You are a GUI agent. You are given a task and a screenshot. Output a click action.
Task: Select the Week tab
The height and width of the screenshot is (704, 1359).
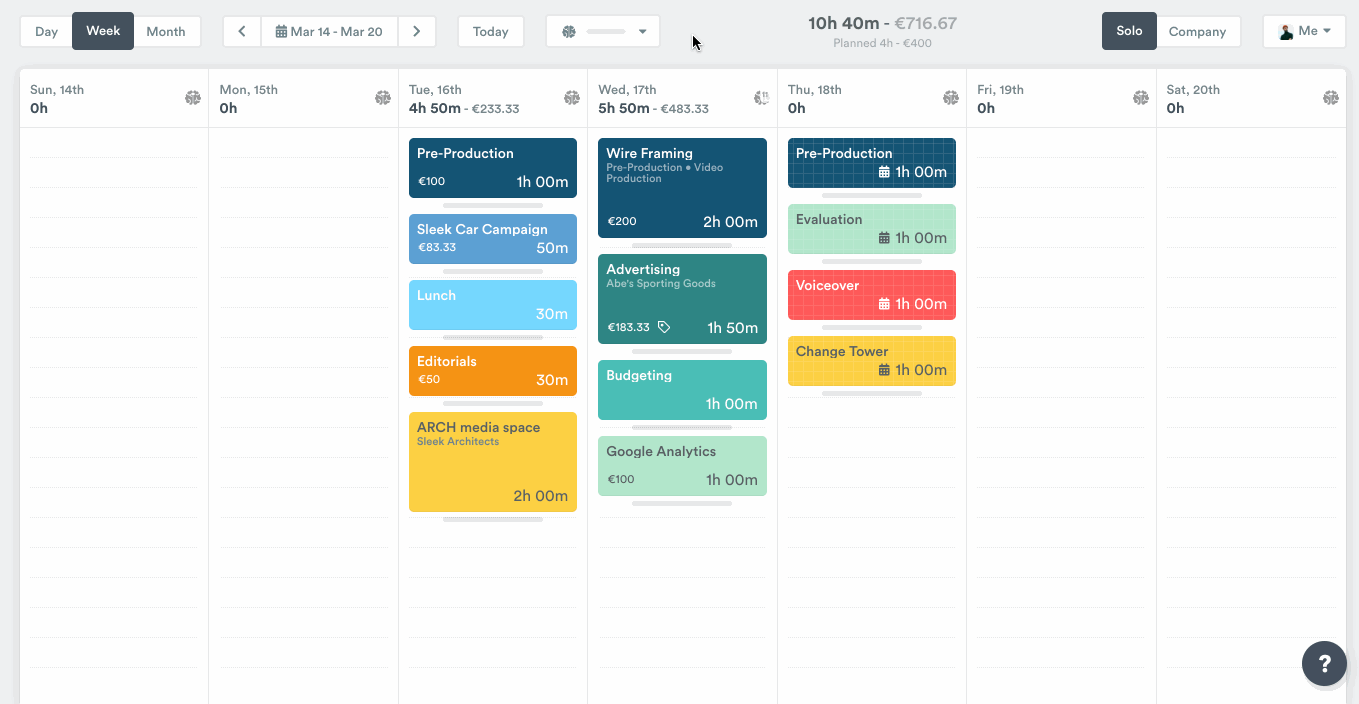coord(102,31)
